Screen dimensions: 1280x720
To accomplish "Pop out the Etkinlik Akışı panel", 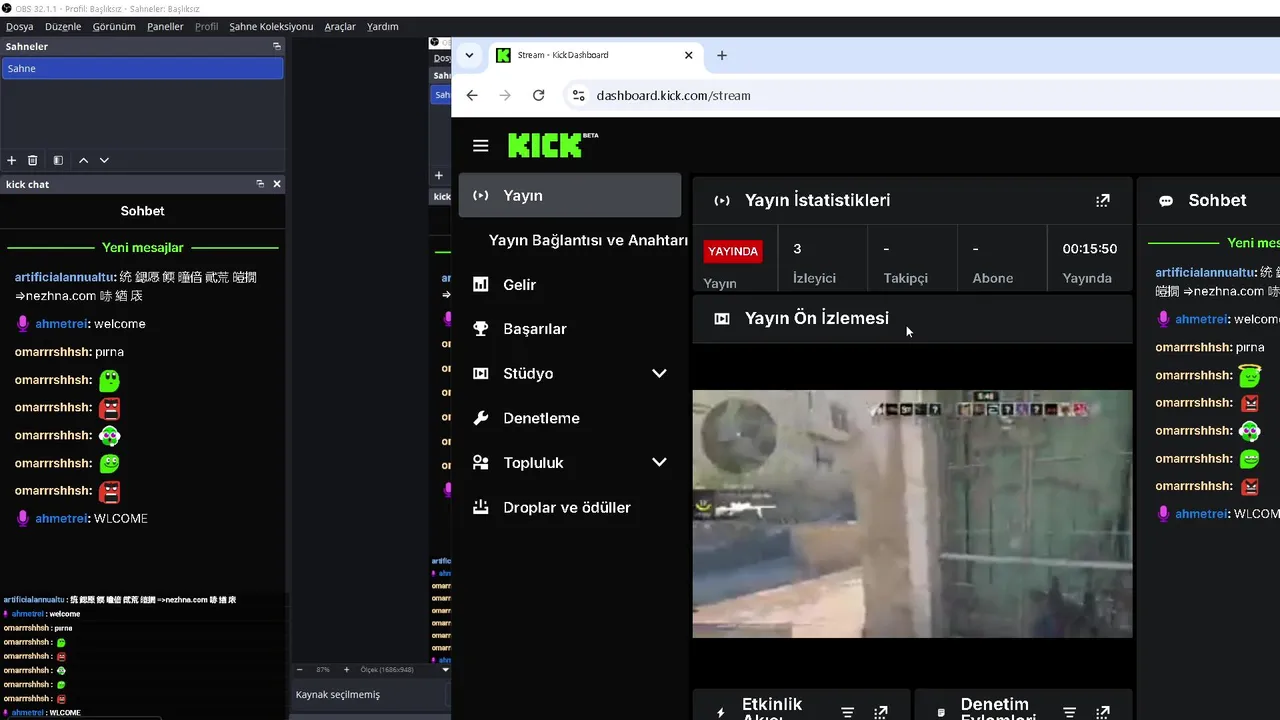I will [880, 713].
